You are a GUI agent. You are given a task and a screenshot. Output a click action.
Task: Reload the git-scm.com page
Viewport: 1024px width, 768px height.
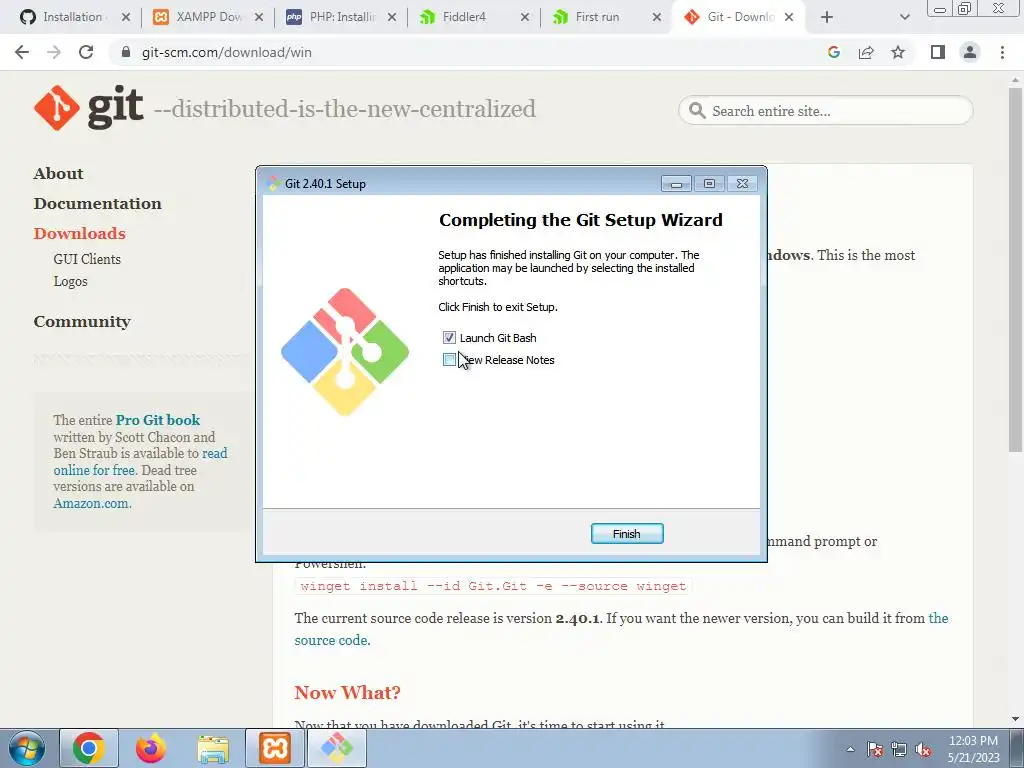pyautogui.click(x=86, y=52)
